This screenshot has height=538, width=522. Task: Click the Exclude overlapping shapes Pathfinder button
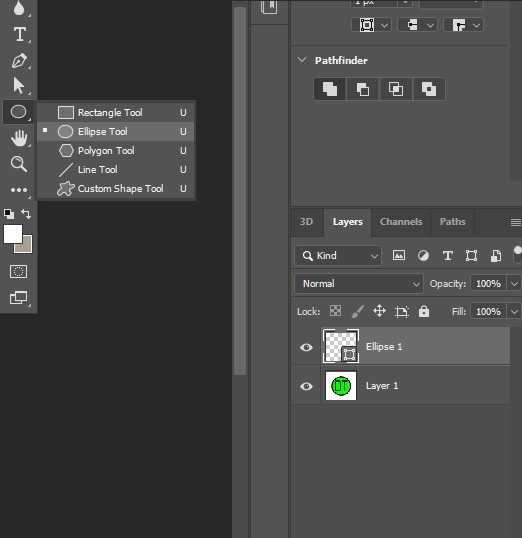pyautogui.click(x=429, y=89)
